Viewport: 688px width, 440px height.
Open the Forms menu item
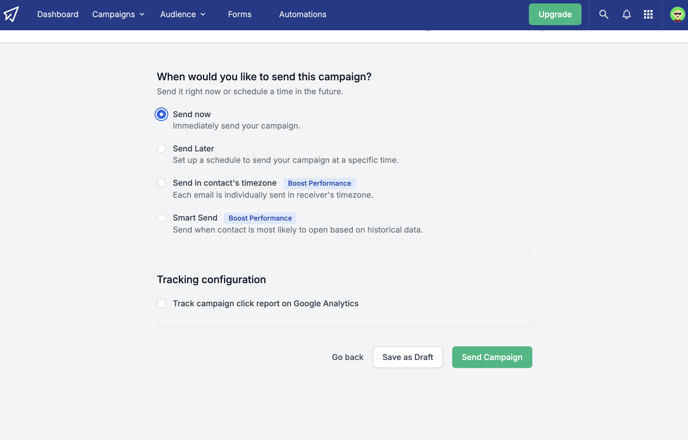[239, 14]
